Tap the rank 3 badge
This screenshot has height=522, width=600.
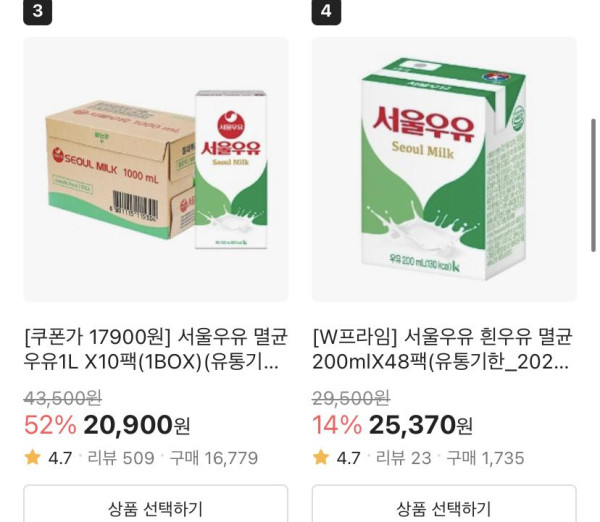point(37,12)
